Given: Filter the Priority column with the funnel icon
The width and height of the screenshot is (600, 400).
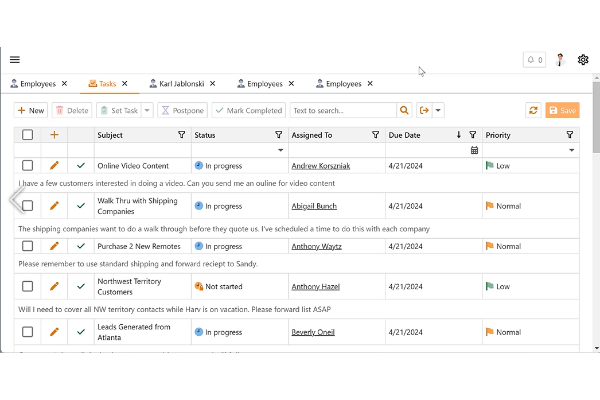Looking at the screenshot, I should coord(569,134).
